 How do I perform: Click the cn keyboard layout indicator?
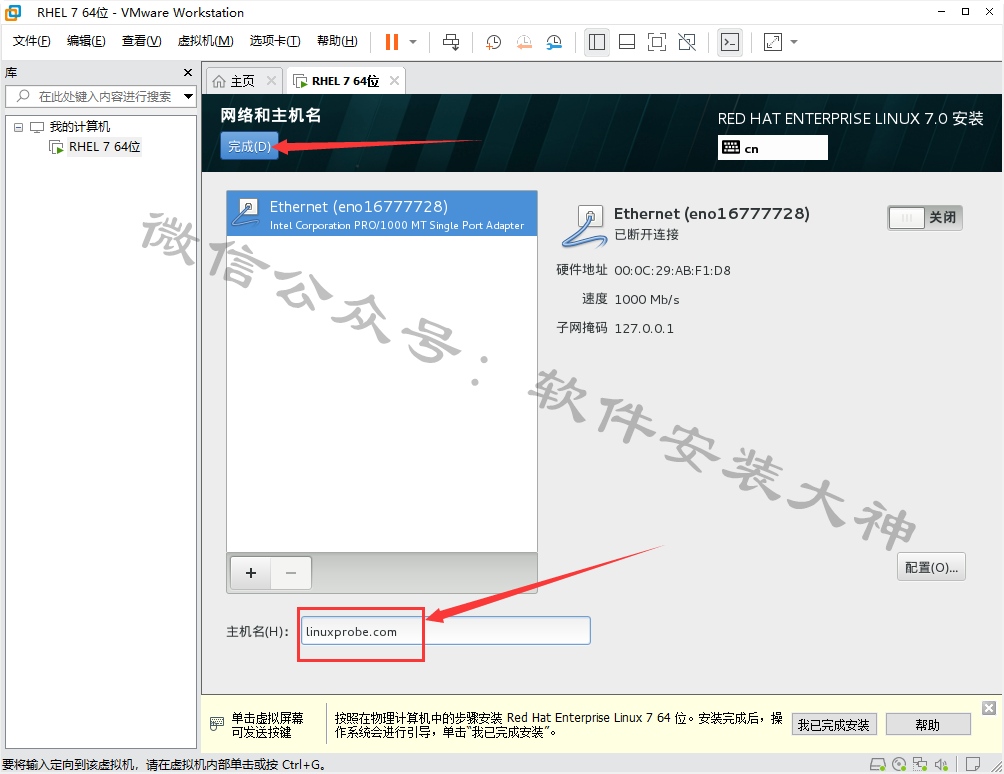coord(772,148)
